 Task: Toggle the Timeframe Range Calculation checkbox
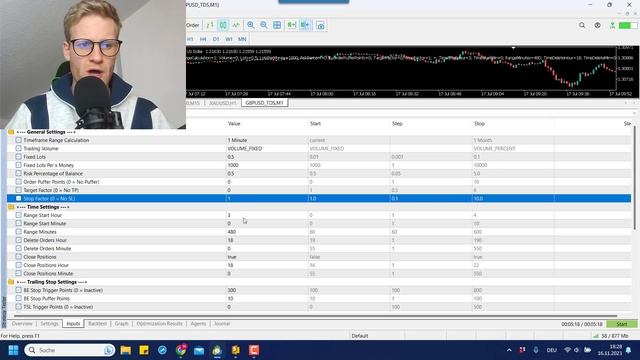(18, 140)
